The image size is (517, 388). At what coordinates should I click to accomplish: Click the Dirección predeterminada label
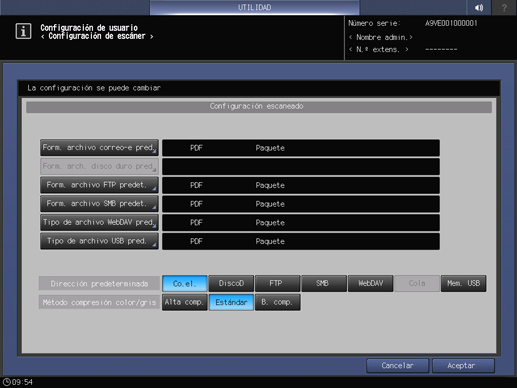[99, 283]
